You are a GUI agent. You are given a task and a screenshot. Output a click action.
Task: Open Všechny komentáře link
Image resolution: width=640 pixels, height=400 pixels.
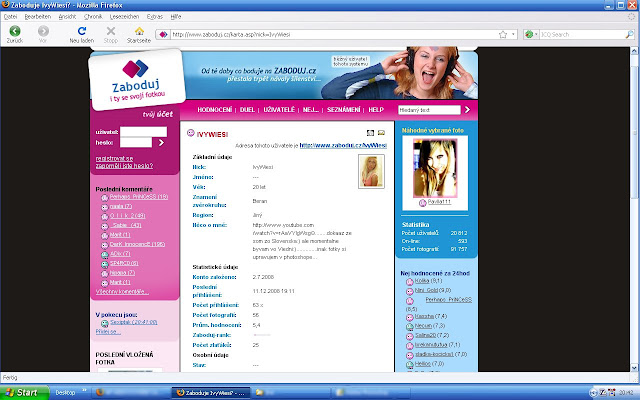(122, 291)
